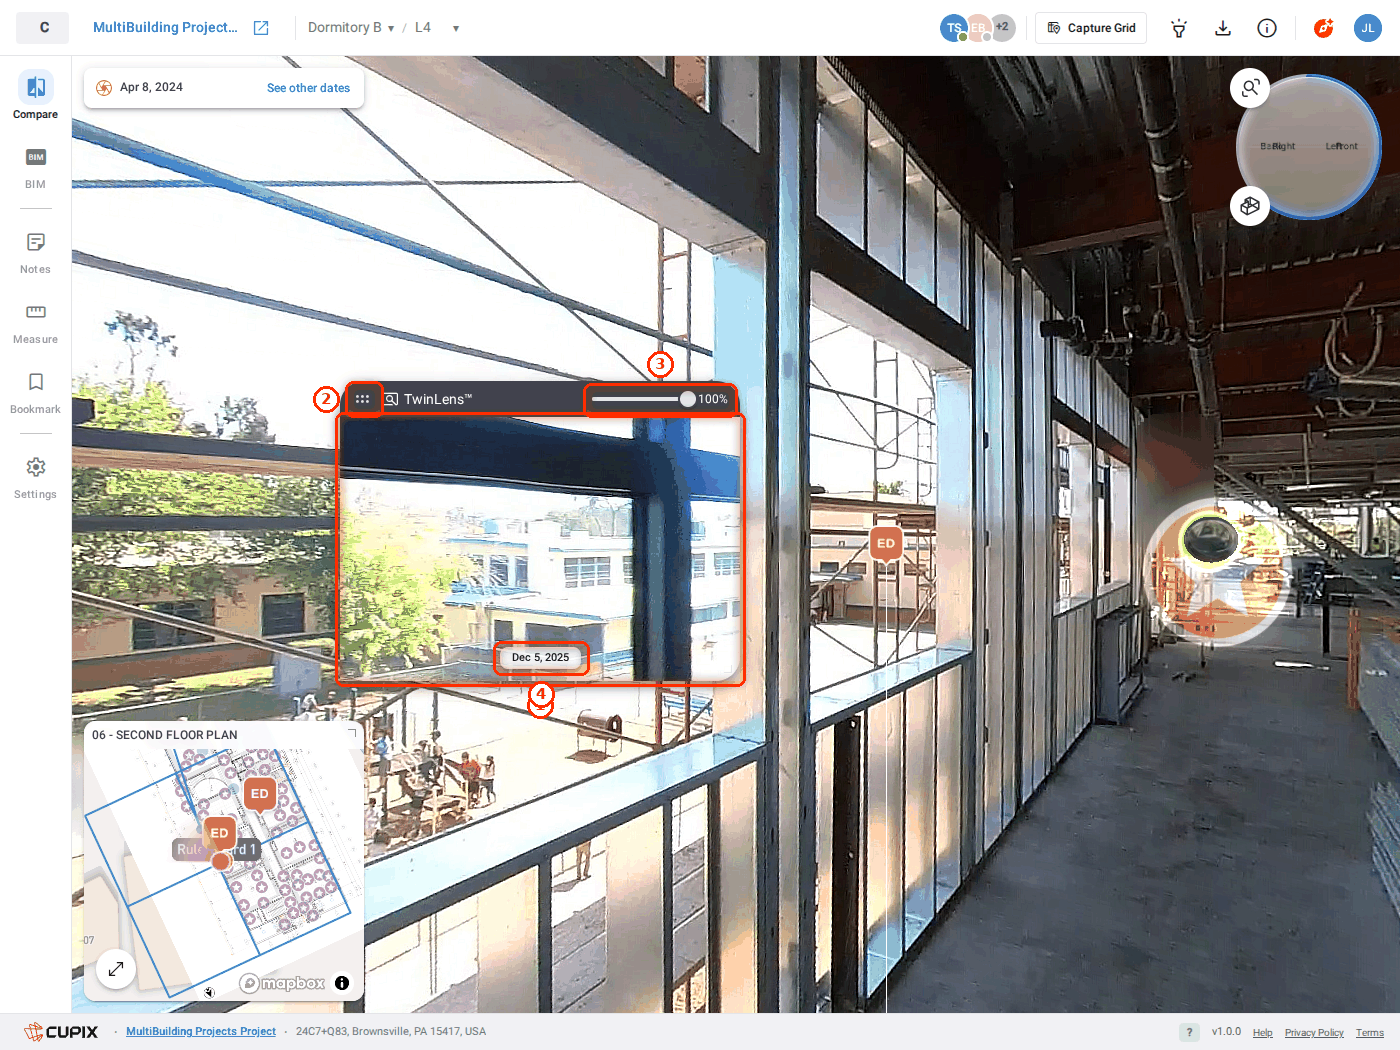Click the search view icon near compass
The image size is (1400, 1050).
pyautogui.click(x=1250, y=88)
